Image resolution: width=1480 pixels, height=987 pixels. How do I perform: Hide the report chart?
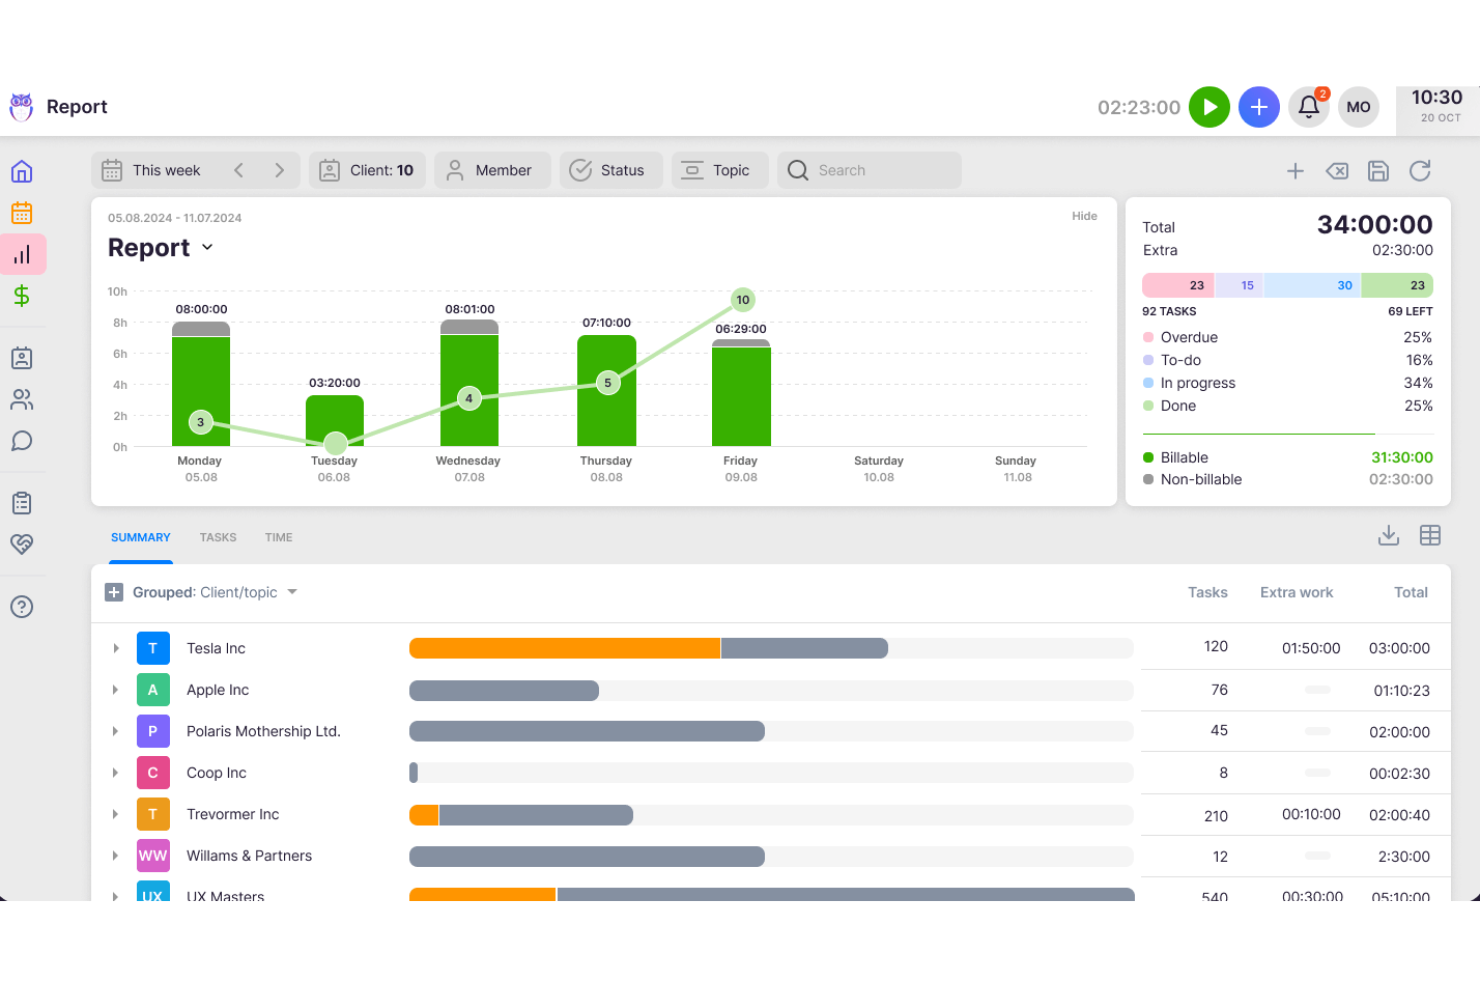[x=1084, y=216]
